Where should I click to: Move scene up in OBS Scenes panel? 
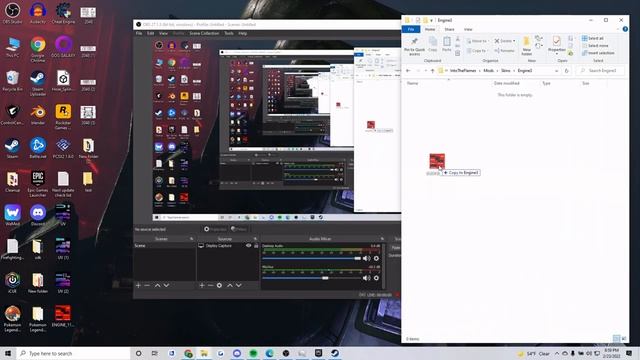coord(158,285)
